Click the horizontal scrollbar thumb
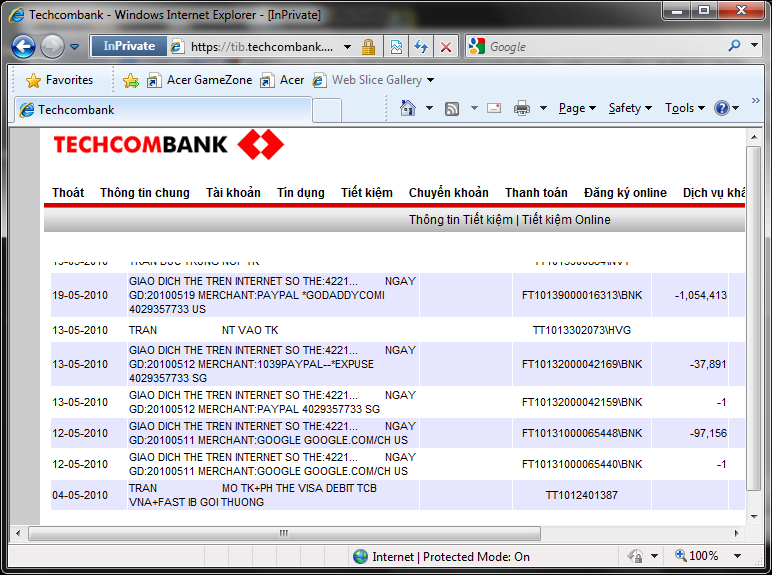This screenshot has width=777, height=580. click(284, 533)
